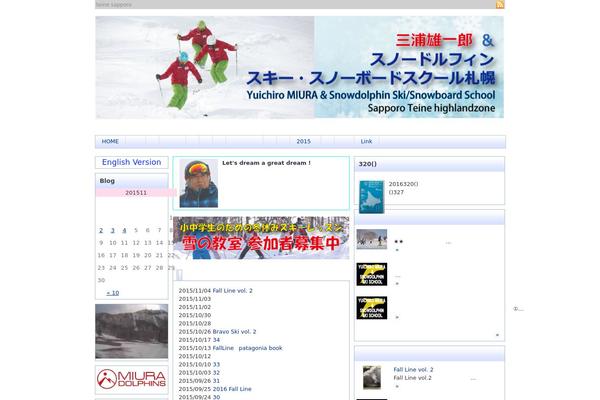Viewport: 600px width, 400px height.
Task: Click the first Snowdolphin Ski School logo thumbnail
Action: point(372,274)
